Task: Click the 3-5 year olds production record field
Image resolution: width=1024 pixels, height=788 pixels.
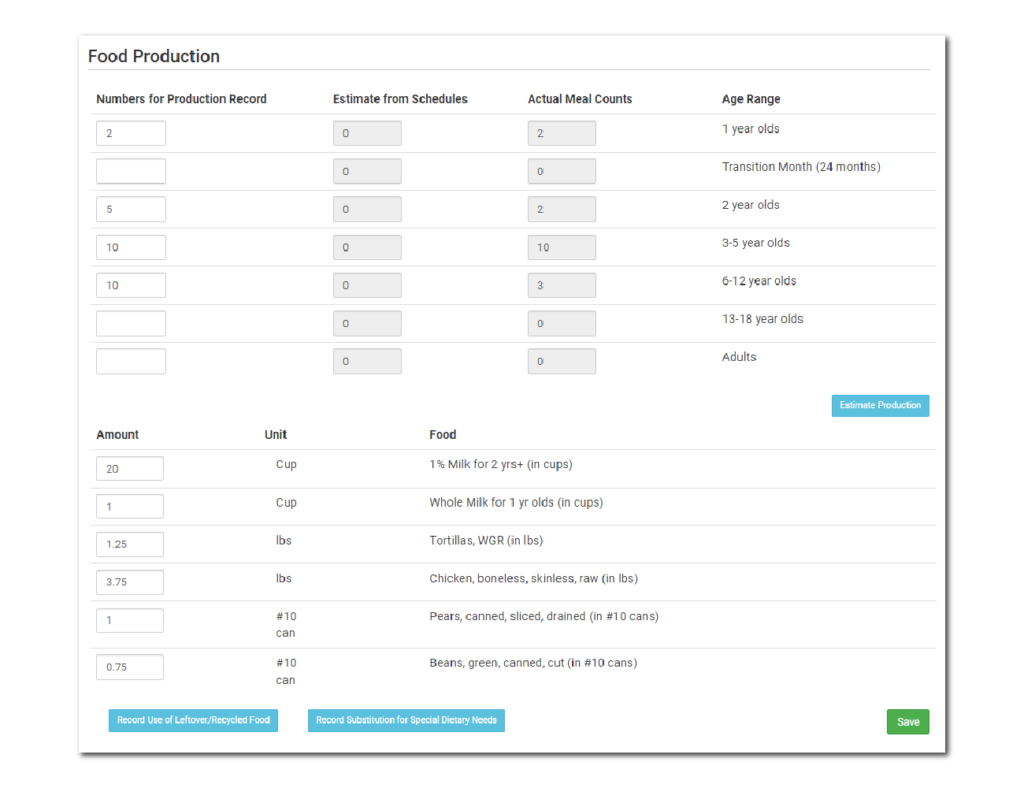Action: (x=130, y=247)
